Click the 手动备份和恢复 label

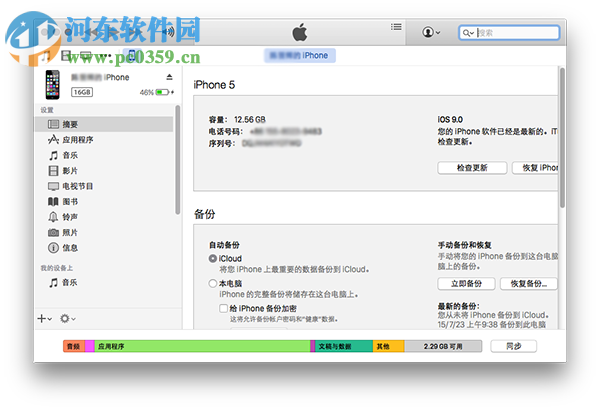465,245
